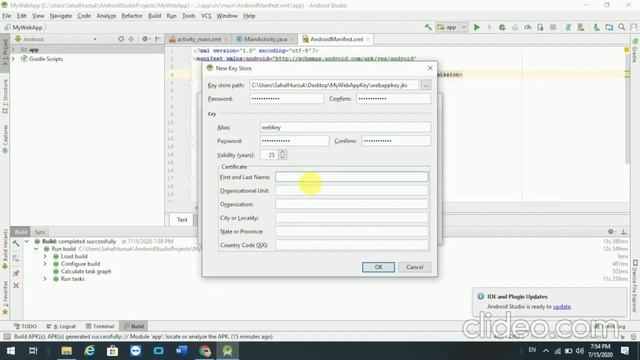Viewport: 640px width, 360px height.
Task: Switch to Sync tab in Build panel
Action: (40, 232)
